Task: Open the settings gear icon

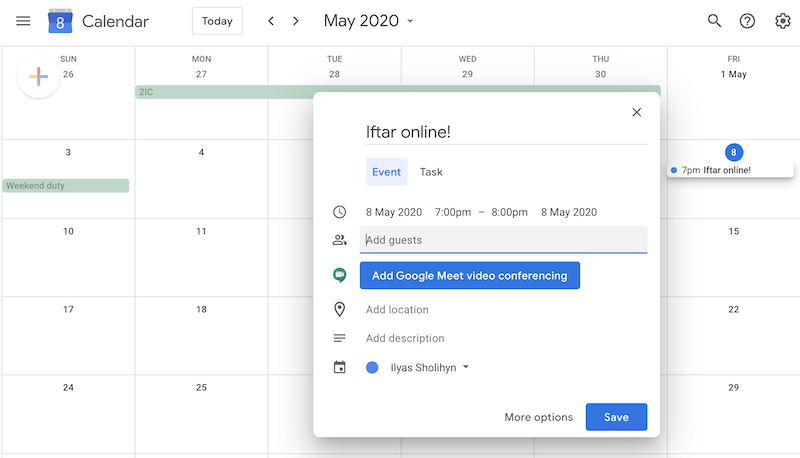Action: [783, 21]
